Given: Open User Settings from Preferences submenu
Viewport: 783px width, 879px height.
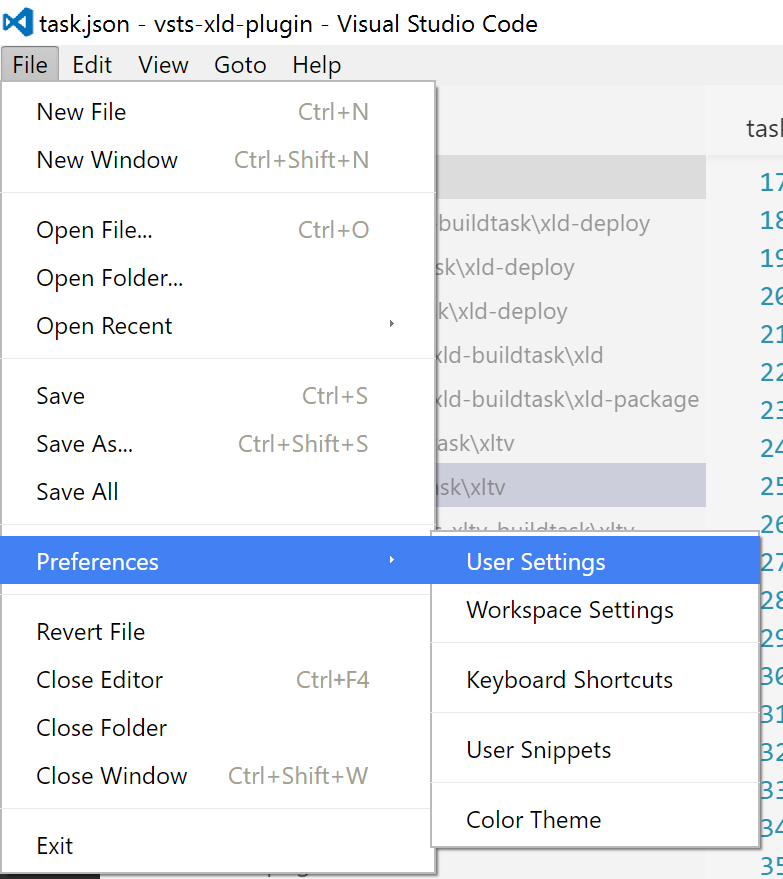Looking at the screenshot, I should point(595,562).
